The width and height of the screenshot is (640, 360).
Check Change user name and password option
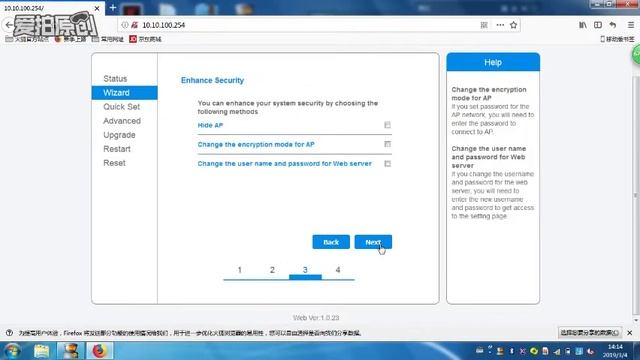(x=387, y=164)
